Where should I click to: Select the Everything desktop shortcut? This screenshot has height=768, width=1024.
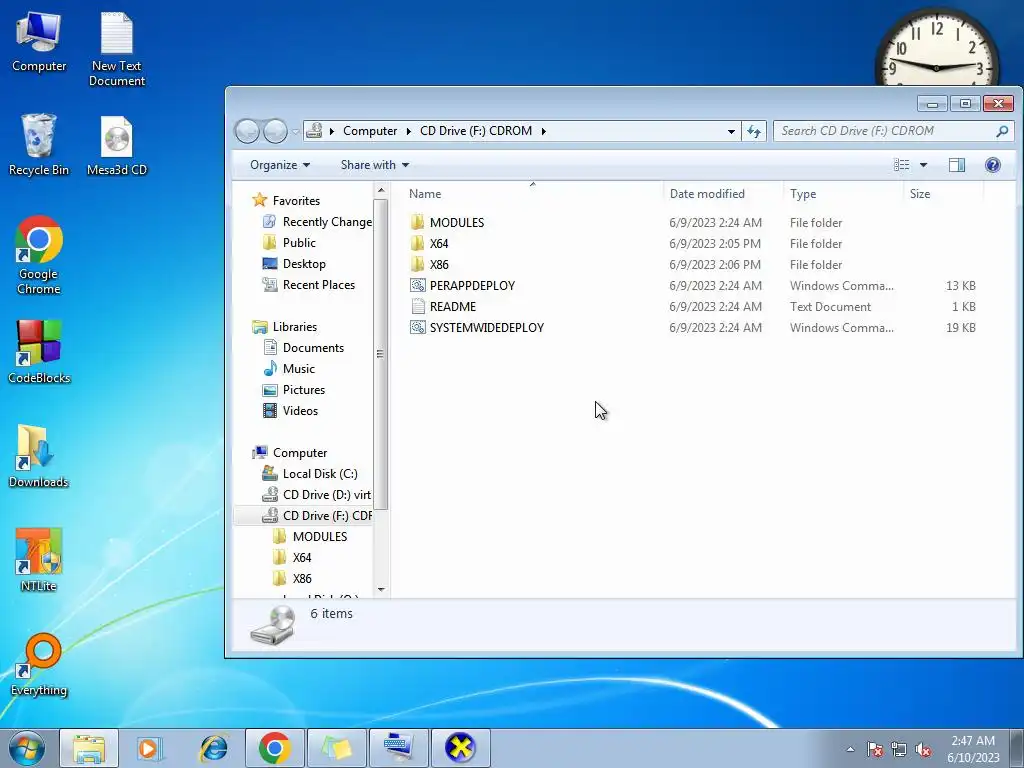(x=39, y=664)
